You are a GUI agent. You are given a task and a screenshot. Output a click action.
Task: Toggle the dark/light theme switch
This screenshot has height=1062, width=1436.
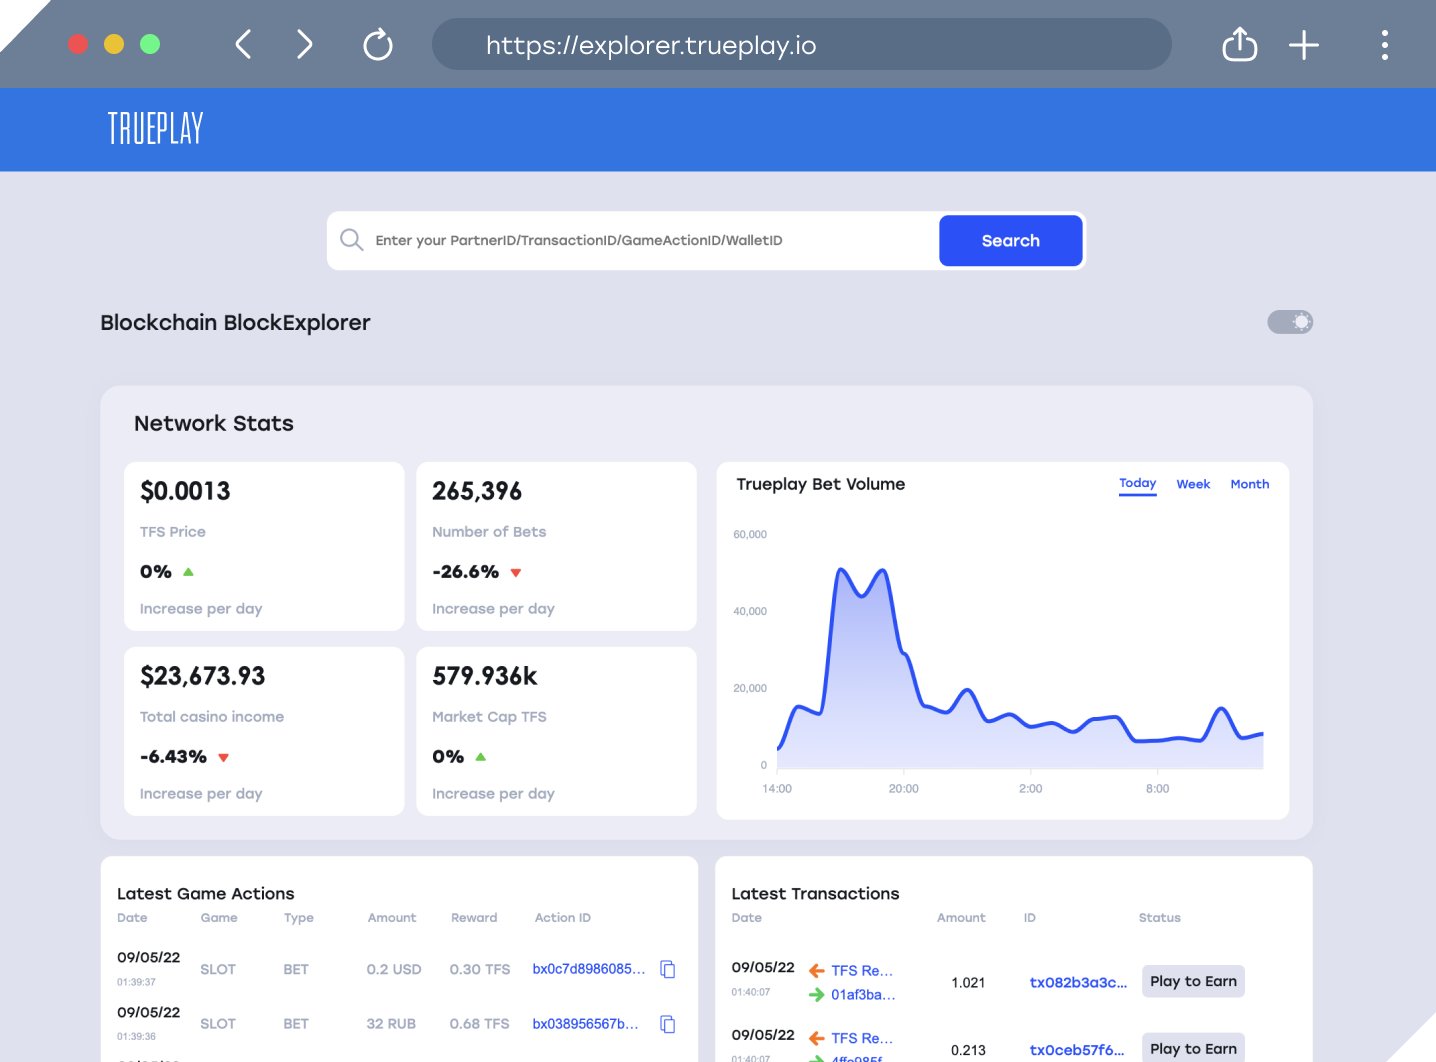(x=1290, y=322)
